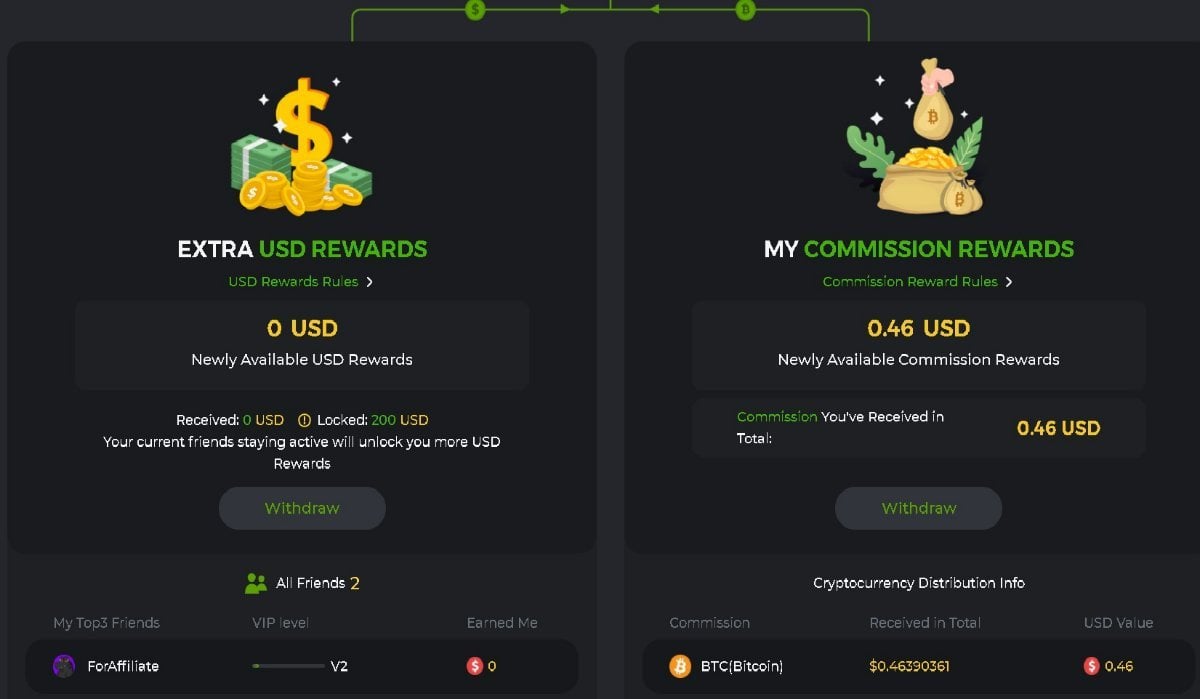Click red dollar icon in Earned Me
This screenshot has width=1200, height=699.
(475, 666)
